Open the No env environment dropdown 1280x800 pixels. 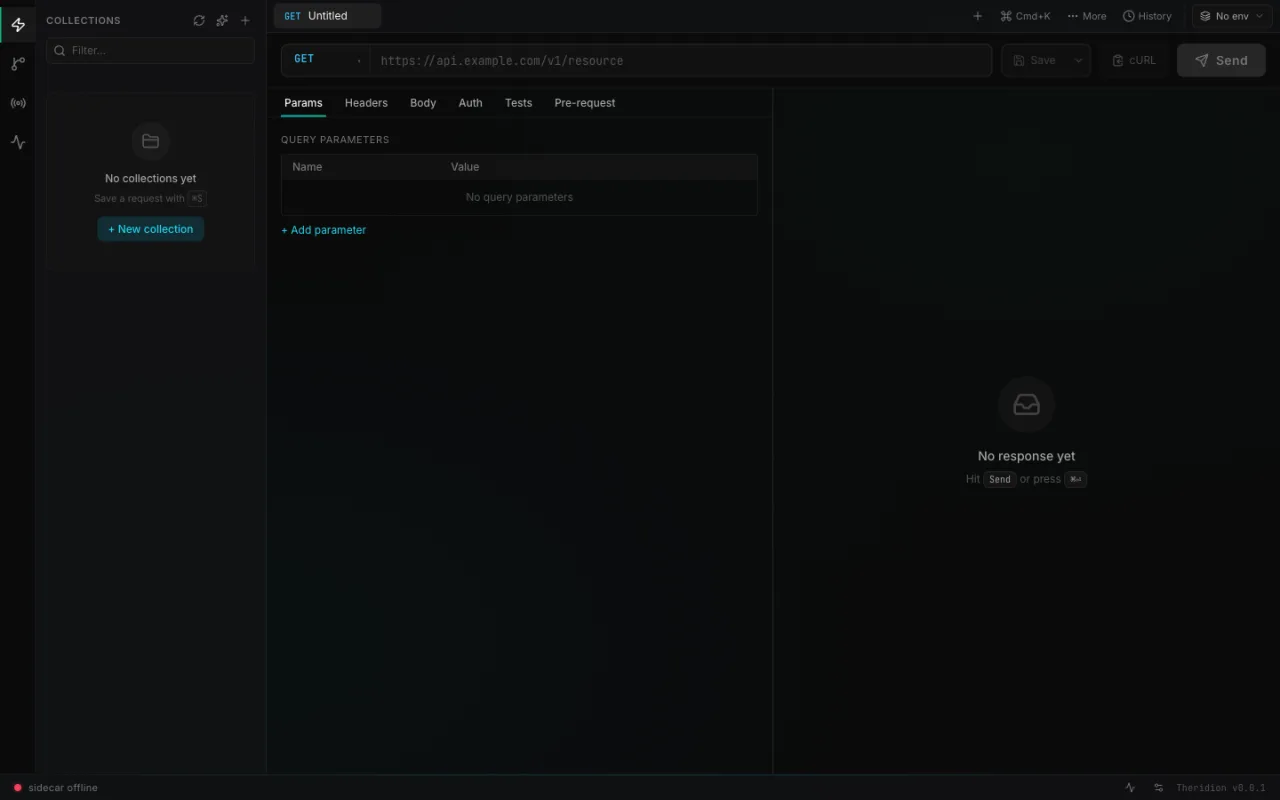pos(1231,16)
